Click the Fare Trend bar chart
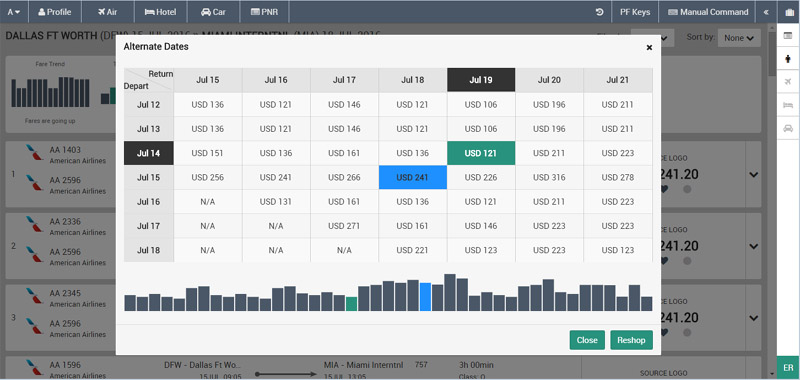The width and height of the screenshot is (800, 380). 50,92
